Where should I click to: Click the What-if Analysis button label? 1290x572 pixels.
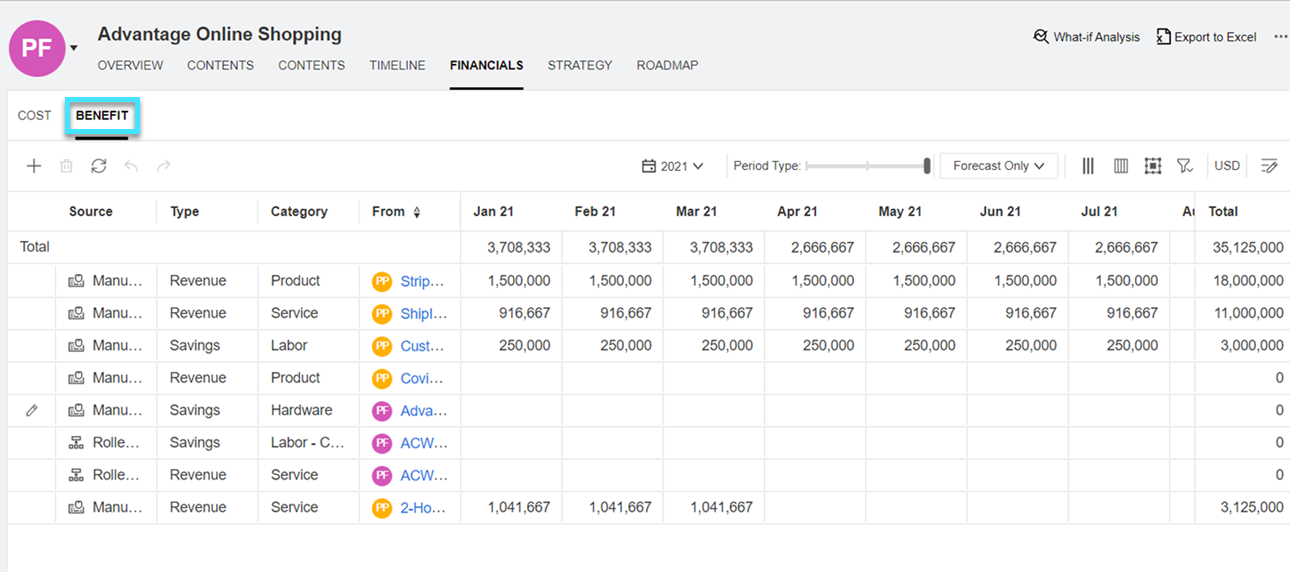pyautogui.click(x=1097, y=37)
